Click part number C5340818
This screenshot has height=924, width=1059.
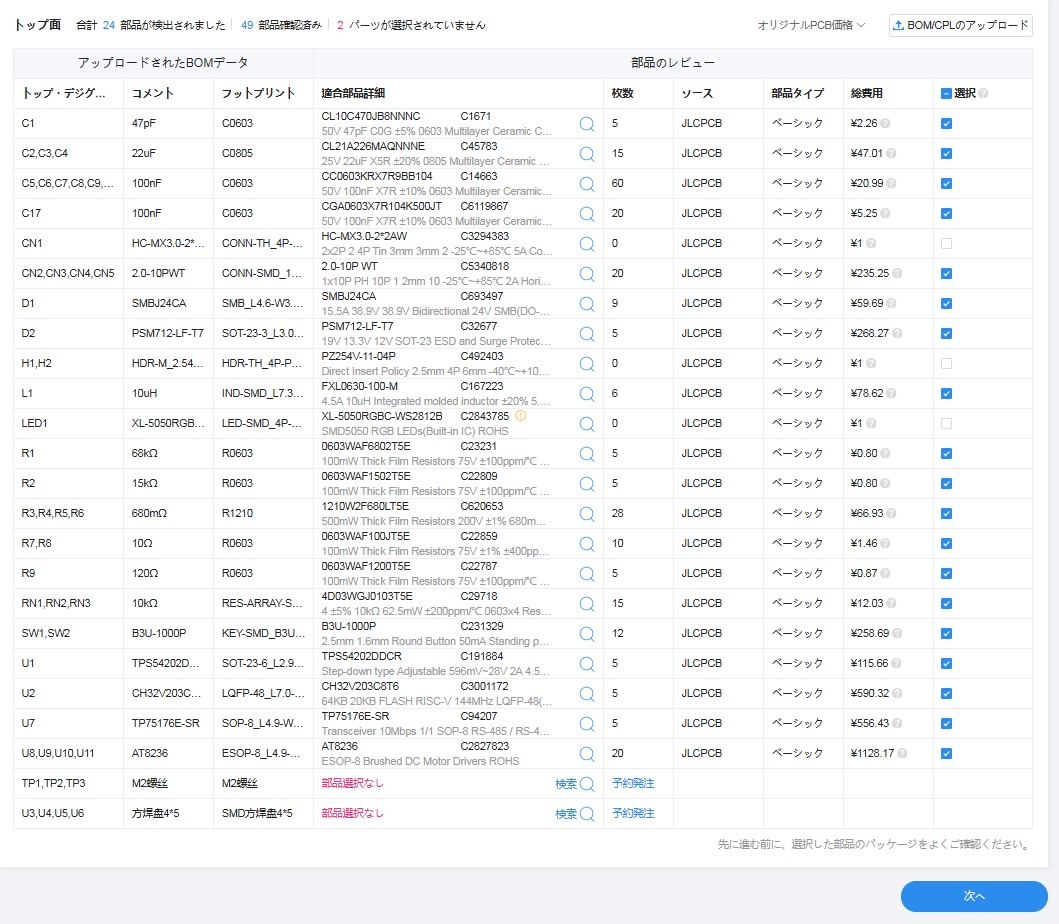tap(485, 266)
